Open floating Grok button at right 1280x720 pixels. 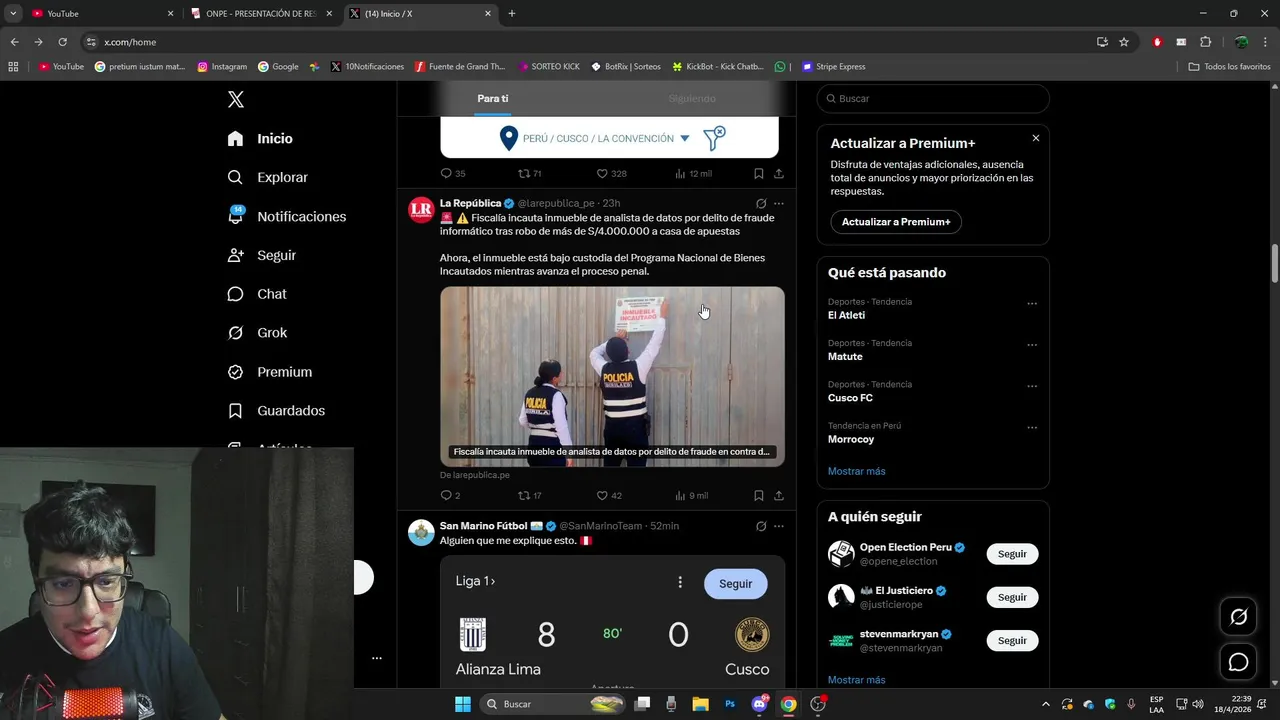(1238, 617)
